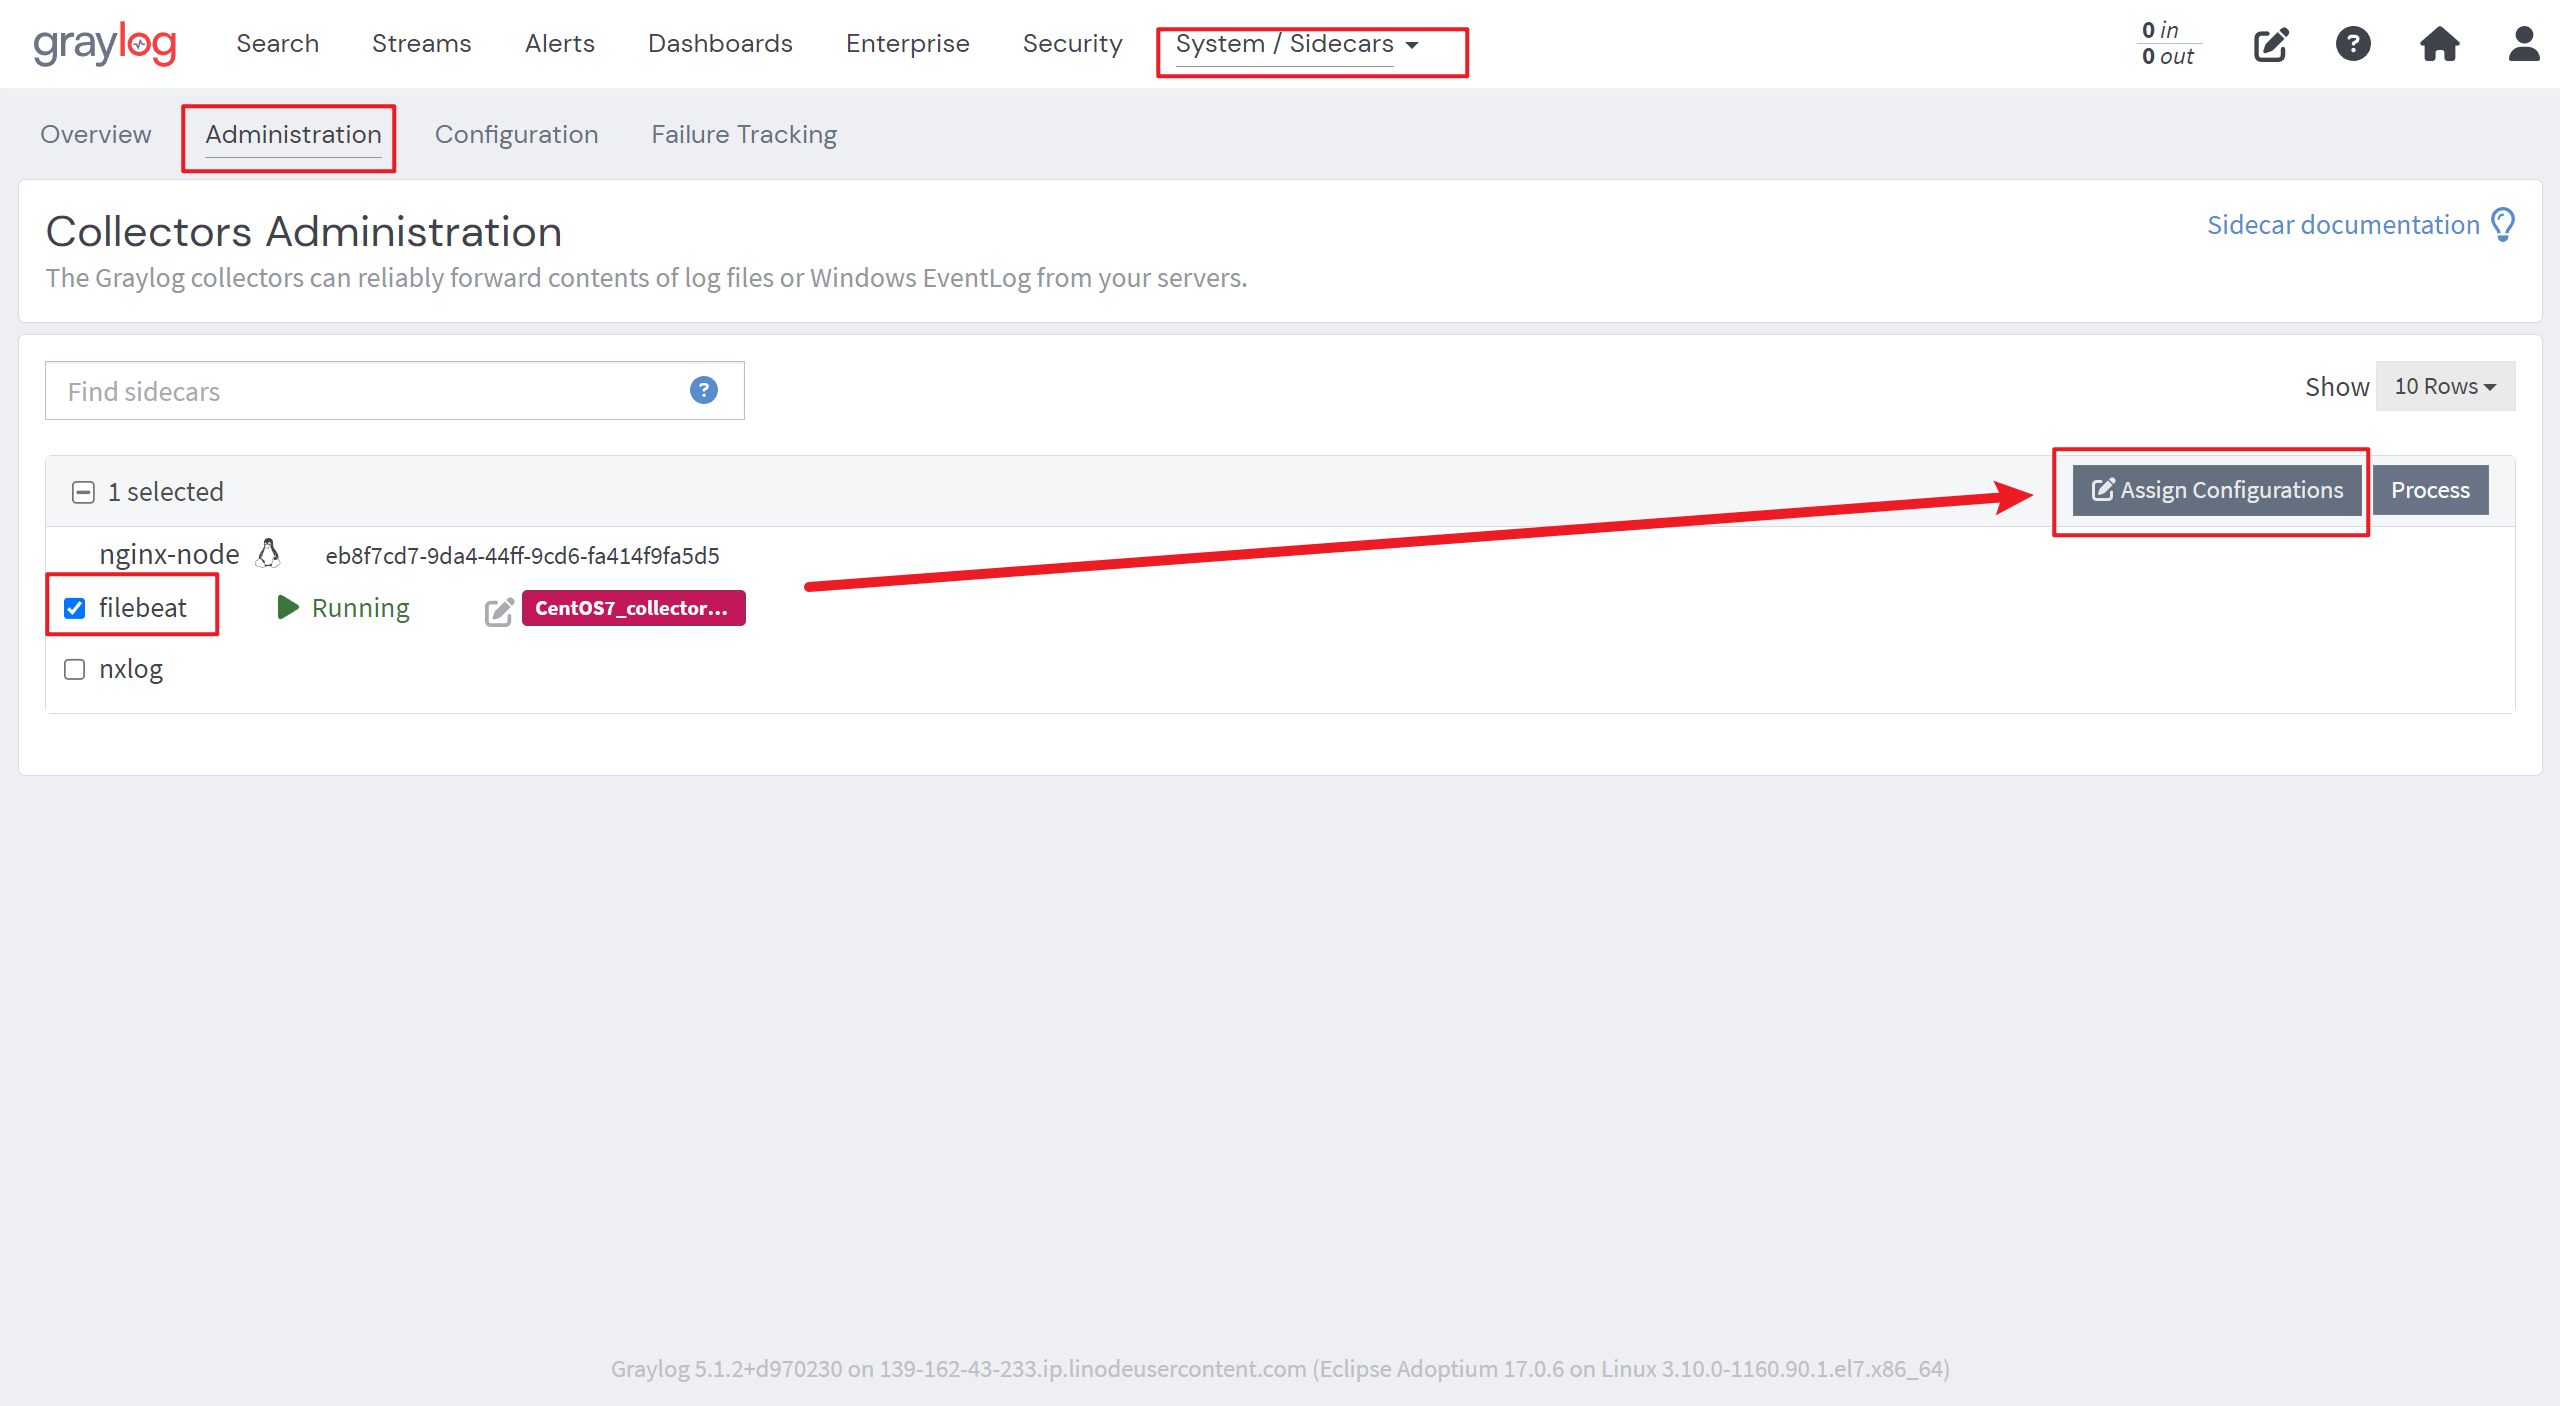The width and height of the screenshot is (2560, 1406).
Task: Open the scratchpad edit icon in header
Action: (2271, 44)
